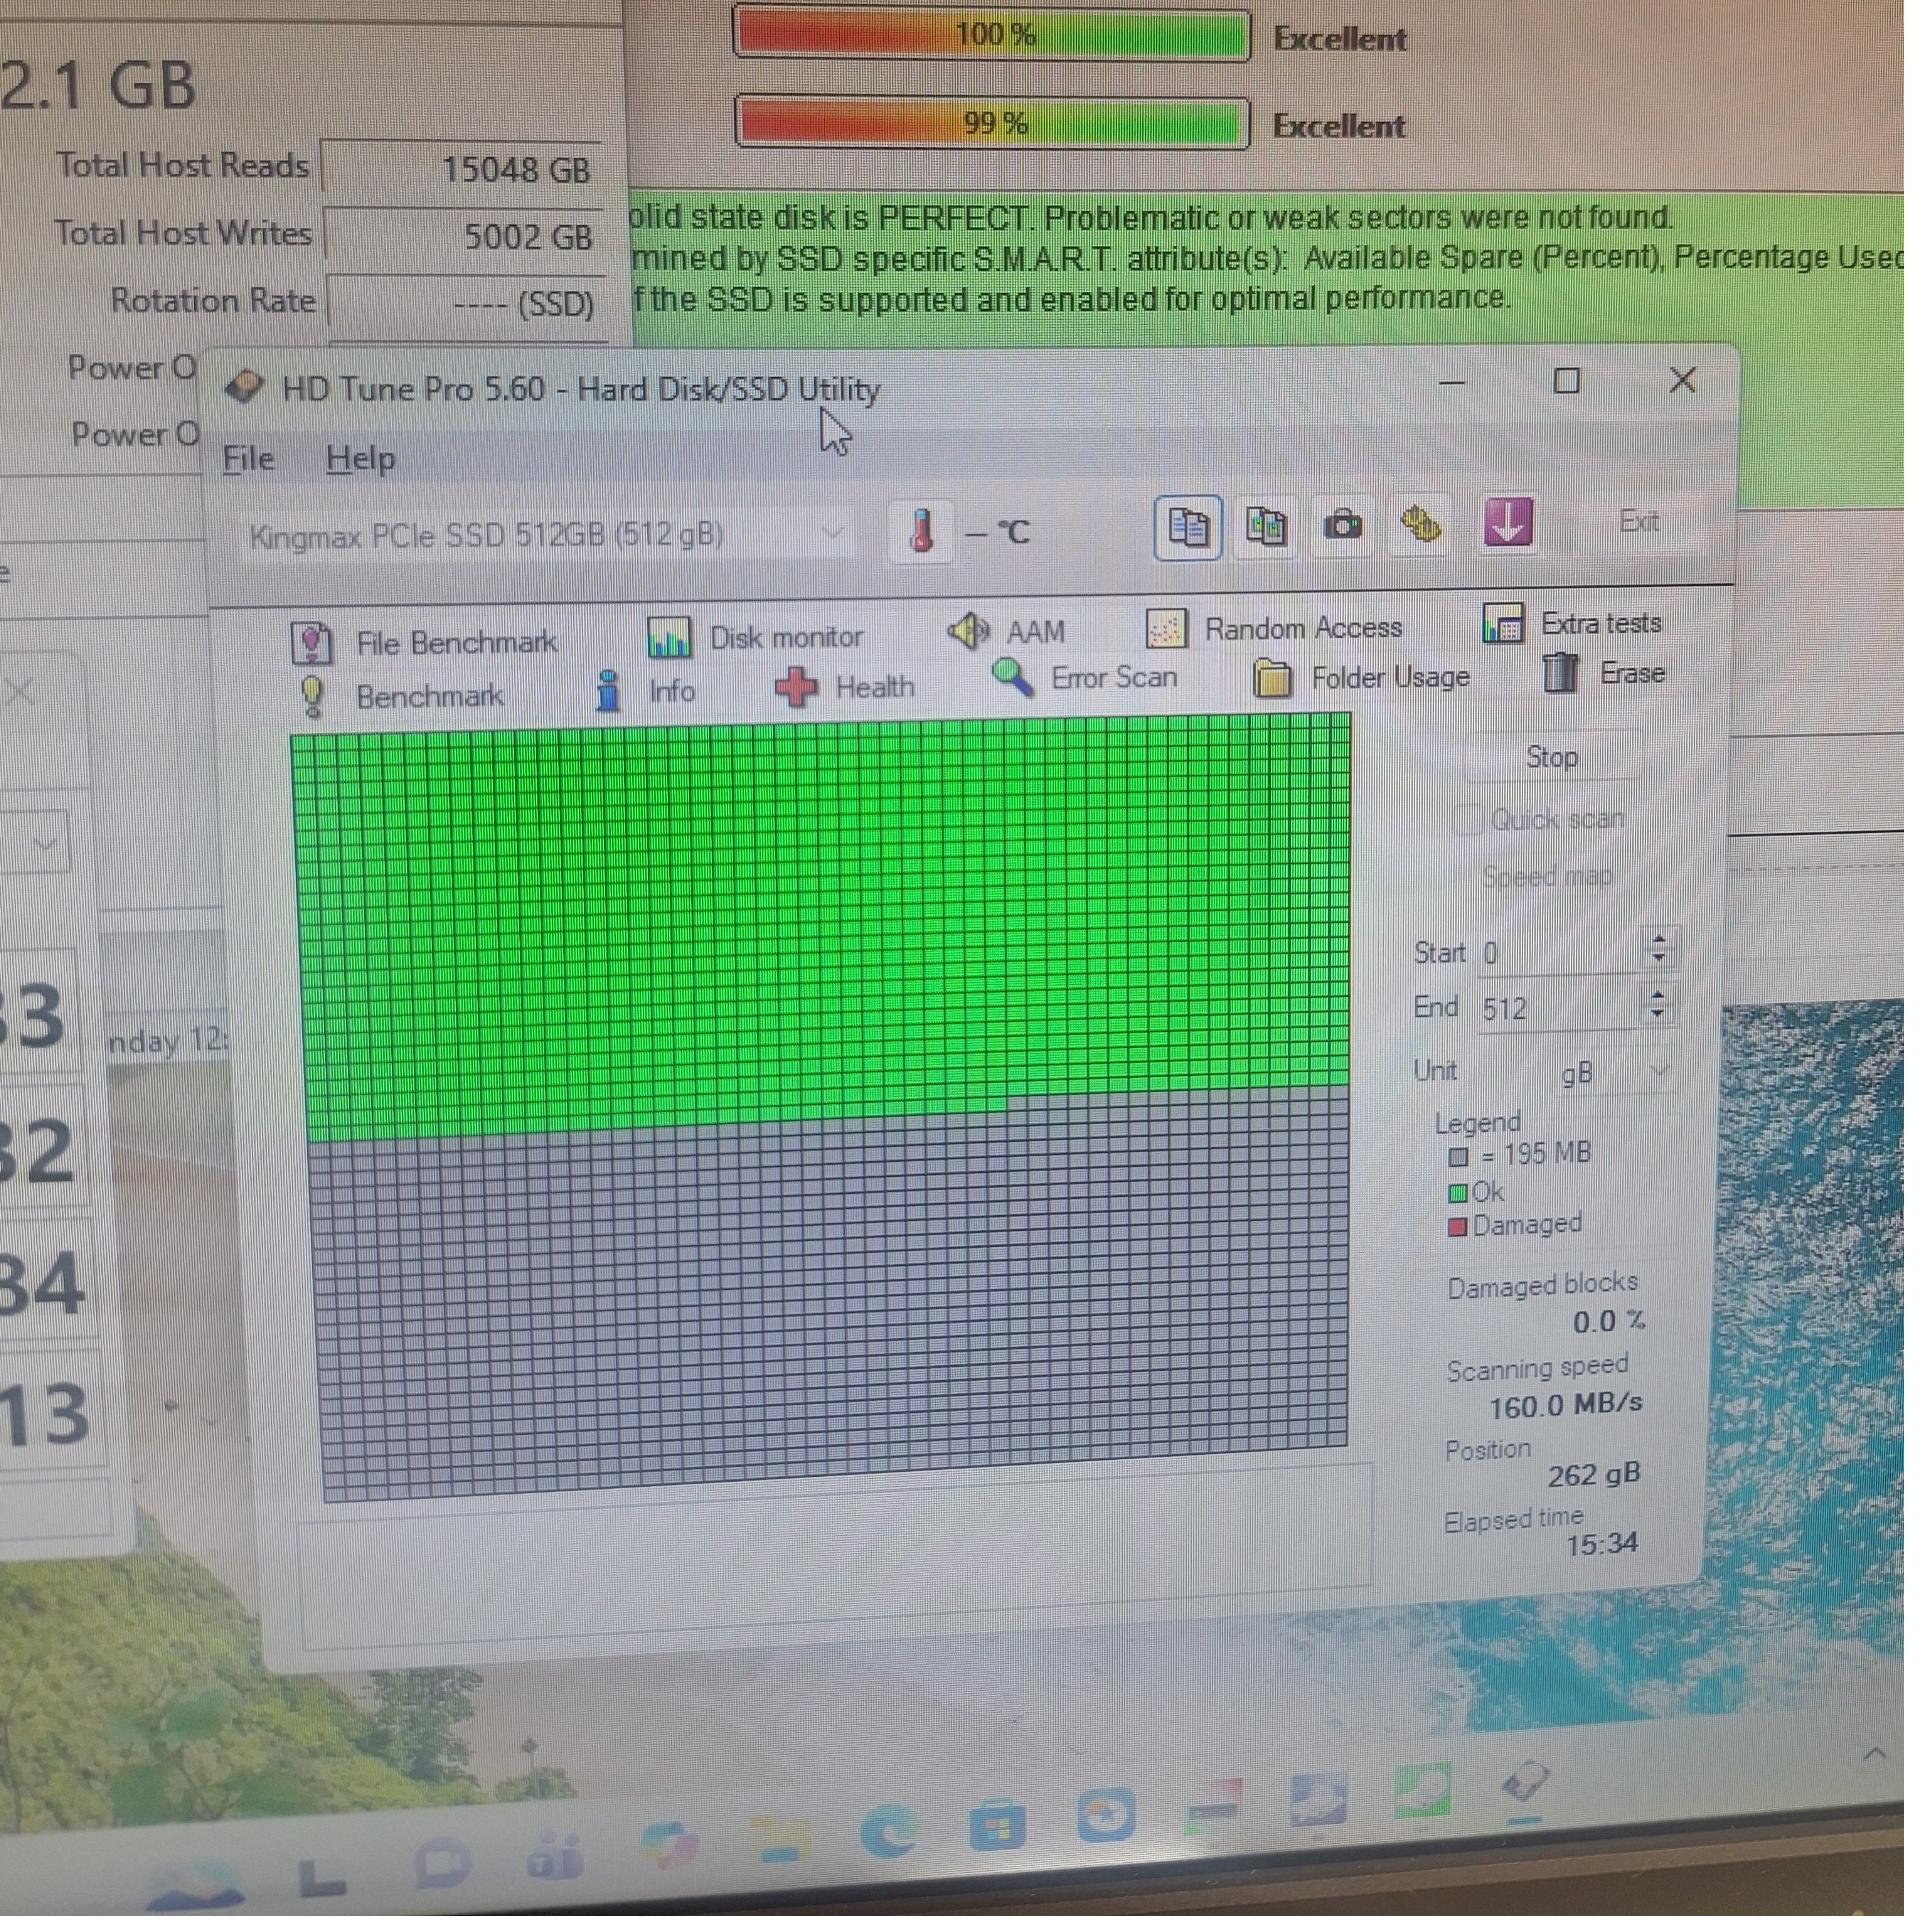1920x1920 pixels.
Task: Open the options wrench icon
Action: 1421,524
